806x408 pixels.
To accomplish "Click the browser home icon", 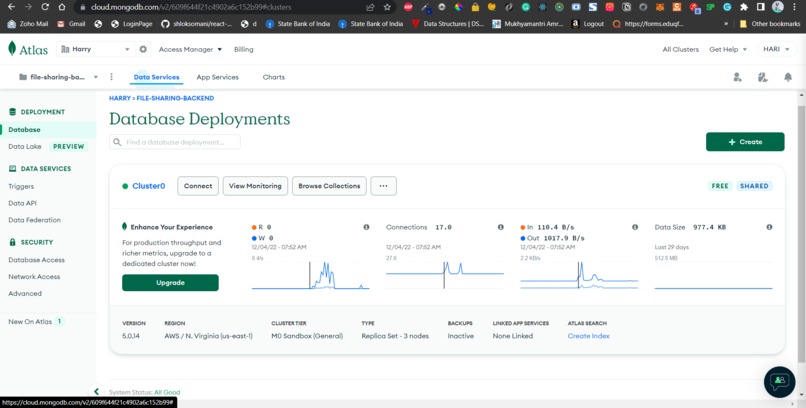I will pyautogui.click(x=62, y=7).
